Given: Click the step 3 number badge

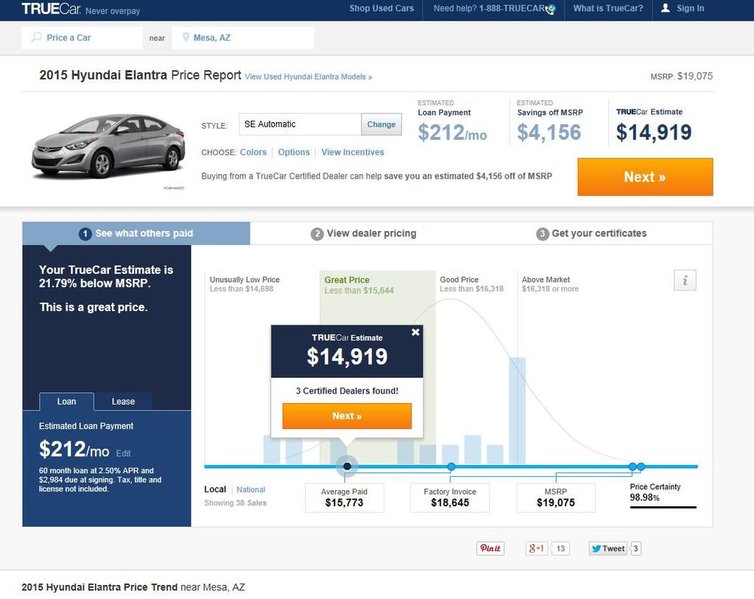Looking at the screenshot, I should (x=542, y=234).
